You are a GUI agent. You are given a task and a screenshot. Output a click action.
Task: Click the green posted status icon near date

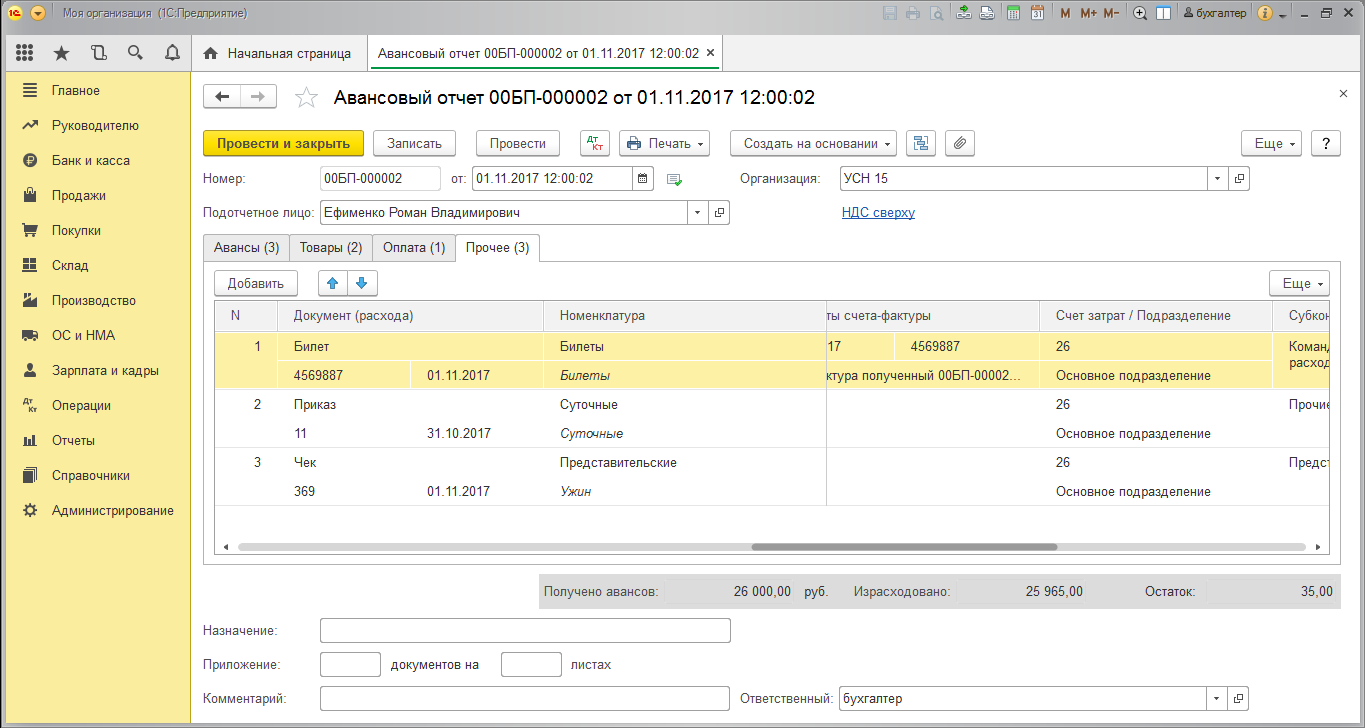pos(675,180)
